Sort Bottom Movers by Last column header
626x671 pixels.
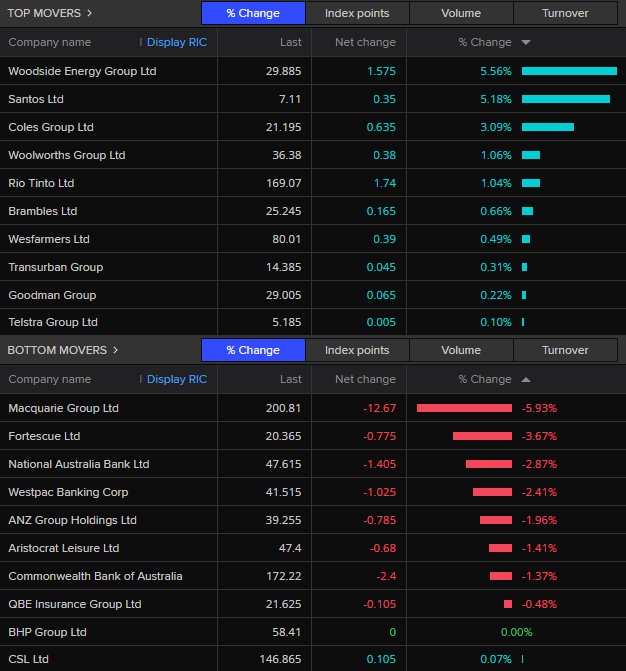tap(290, 380)
